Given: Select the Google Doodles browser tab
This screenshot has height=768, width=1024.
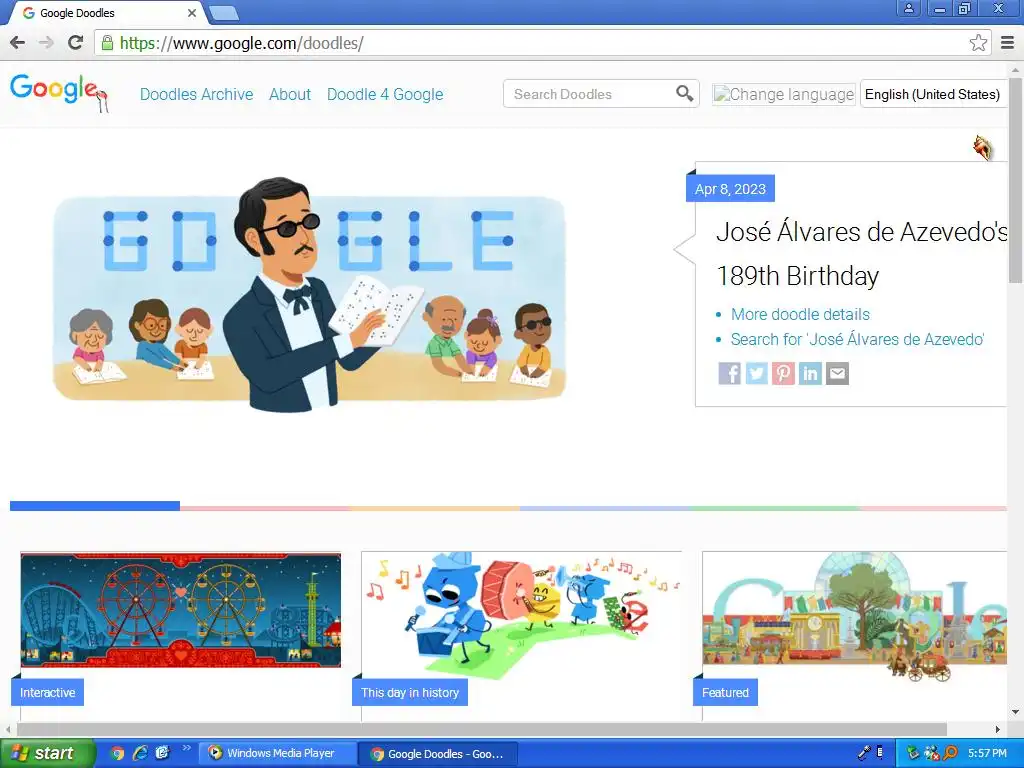Looking at the screenshot, I should (x=106, y=12).
